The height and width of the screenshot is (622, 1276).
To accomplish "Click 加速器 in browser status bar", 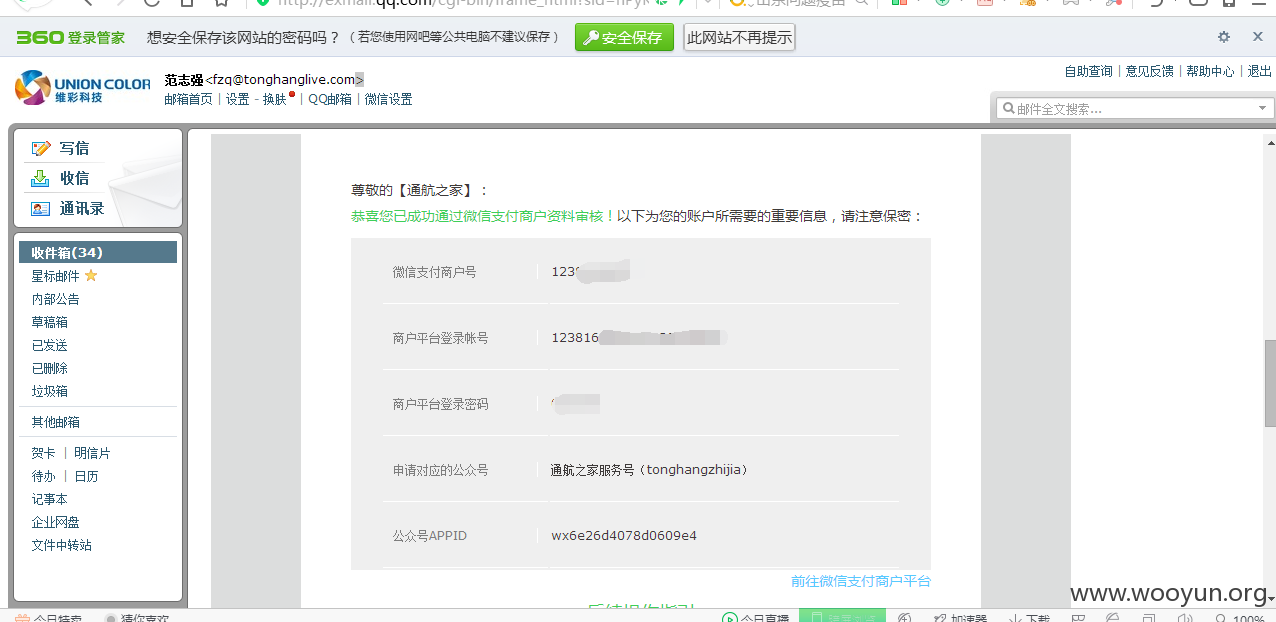I will point(958,618).
